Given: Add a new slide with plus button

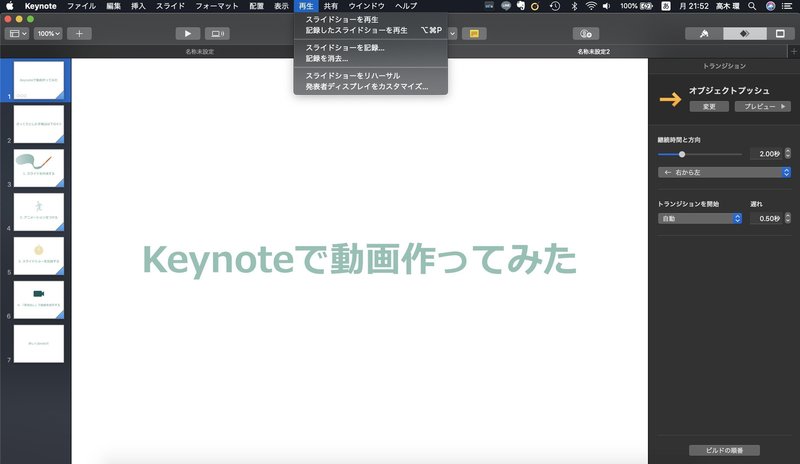Looking at the screenshot, I should (x=79, y=34).
